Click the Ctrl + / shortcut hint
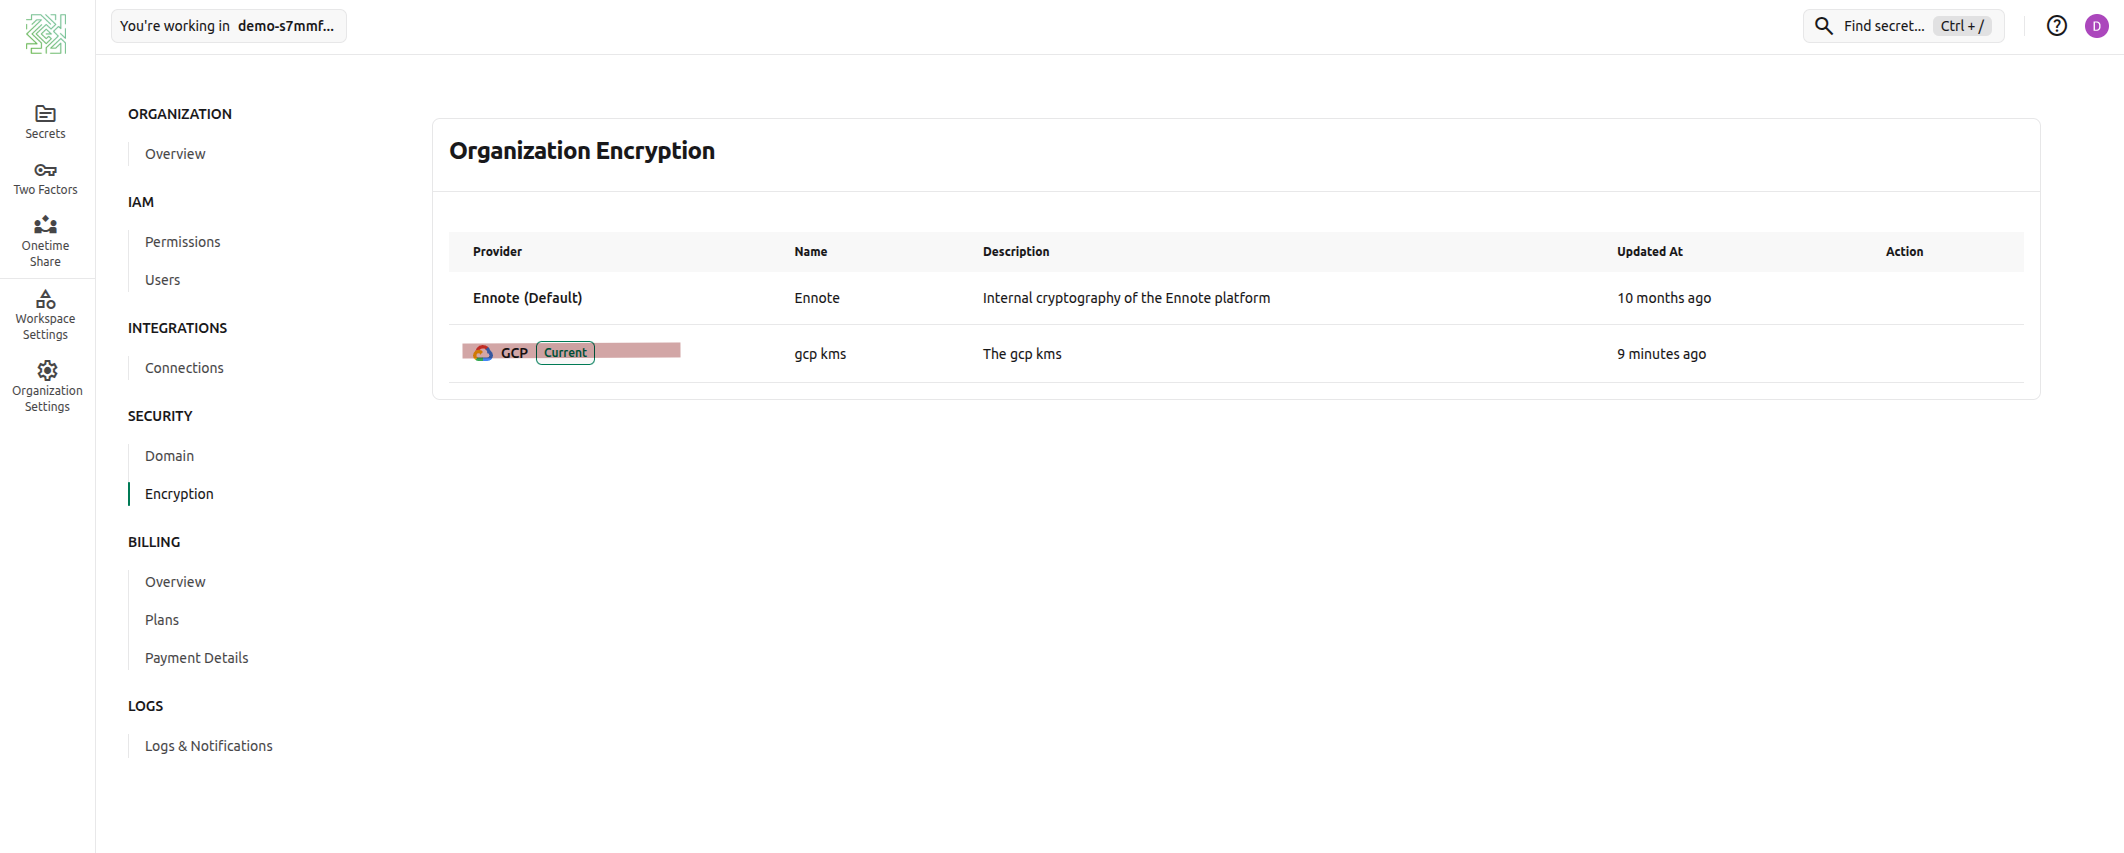Screen dimensions: 2124x853 pos(1962,26)
